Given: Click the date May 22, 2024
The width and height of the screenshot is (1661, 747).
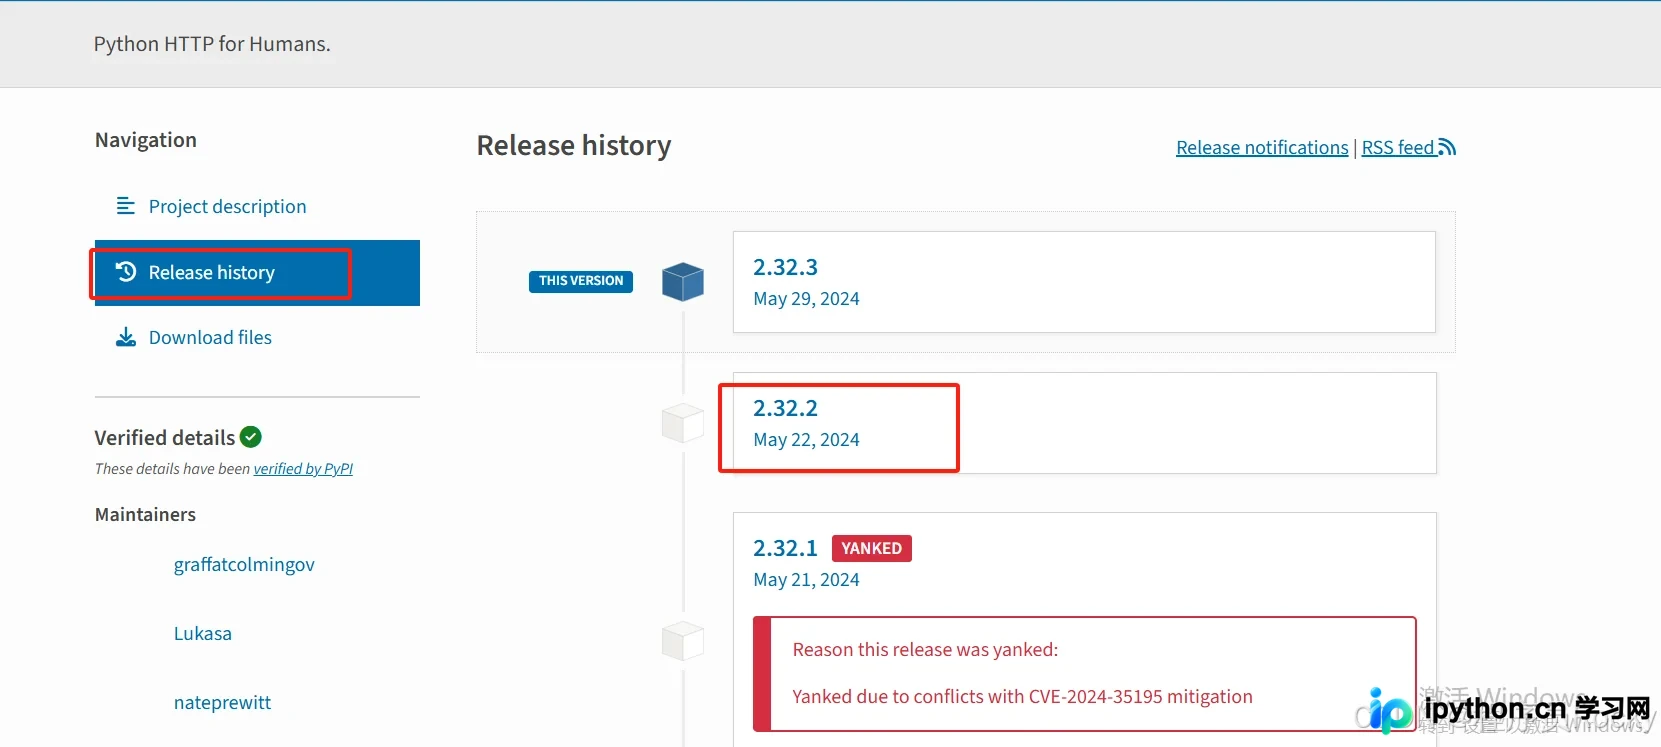Looking at the screenshot, I should coord(806,440).
